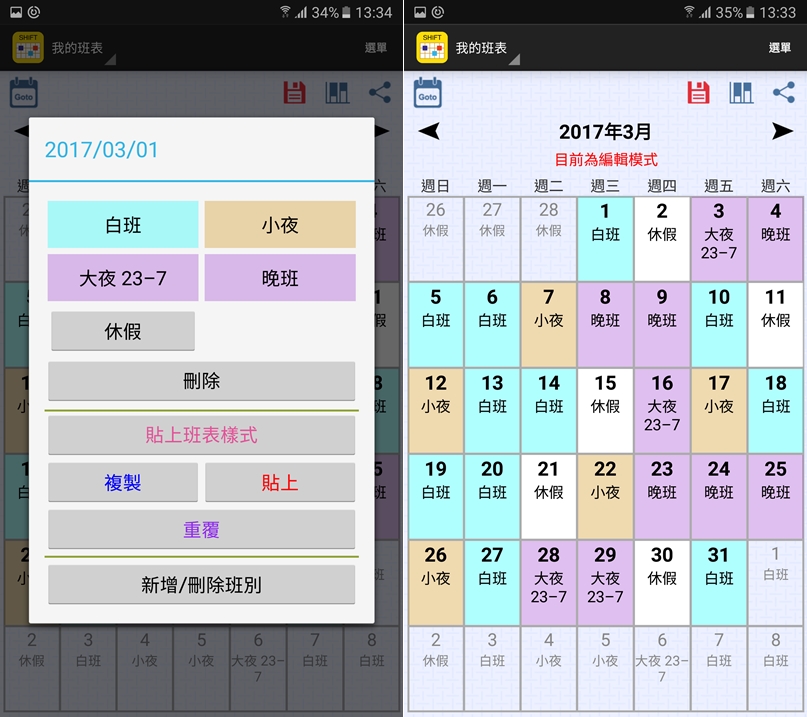
Task: Select March 31 白班 cell
Action: coord(718,583)
